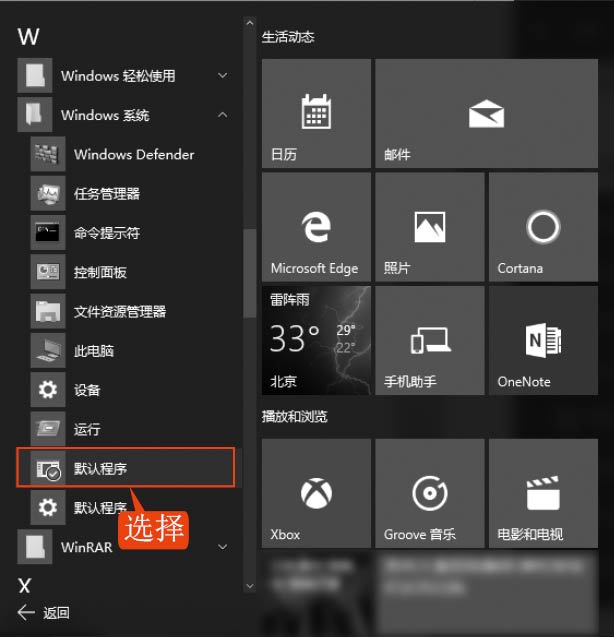614x637 pixels.
Task: Click the 设备 label text
Action: click(87, 390)
